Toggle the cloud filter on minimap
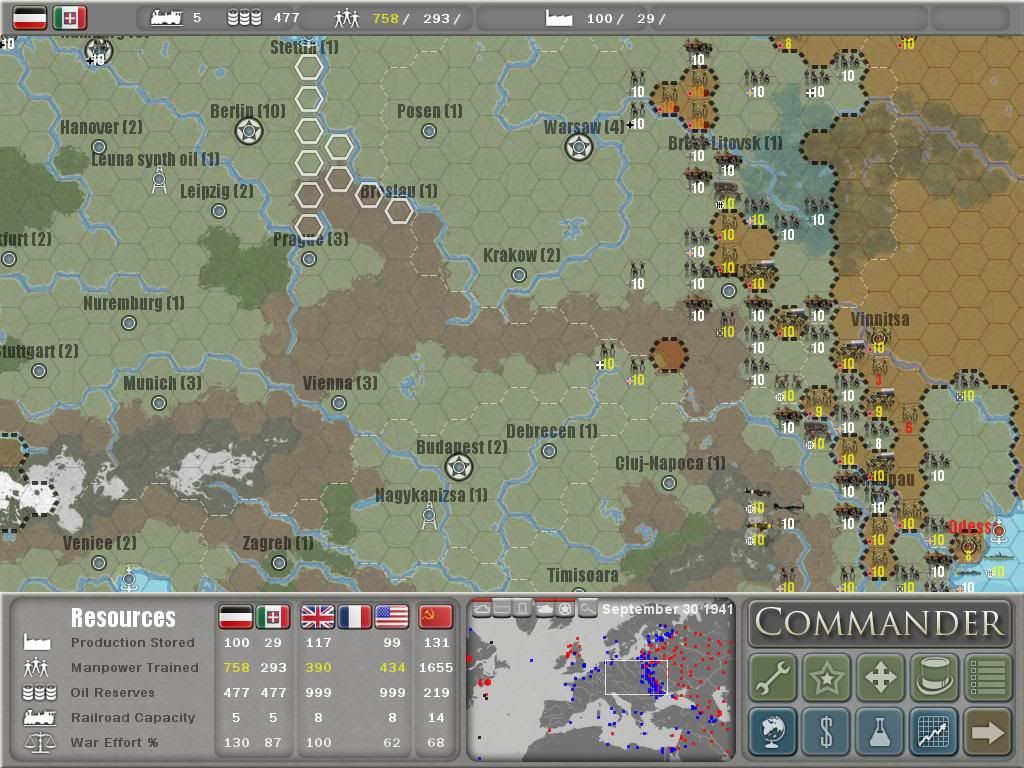 pos(482,609)
